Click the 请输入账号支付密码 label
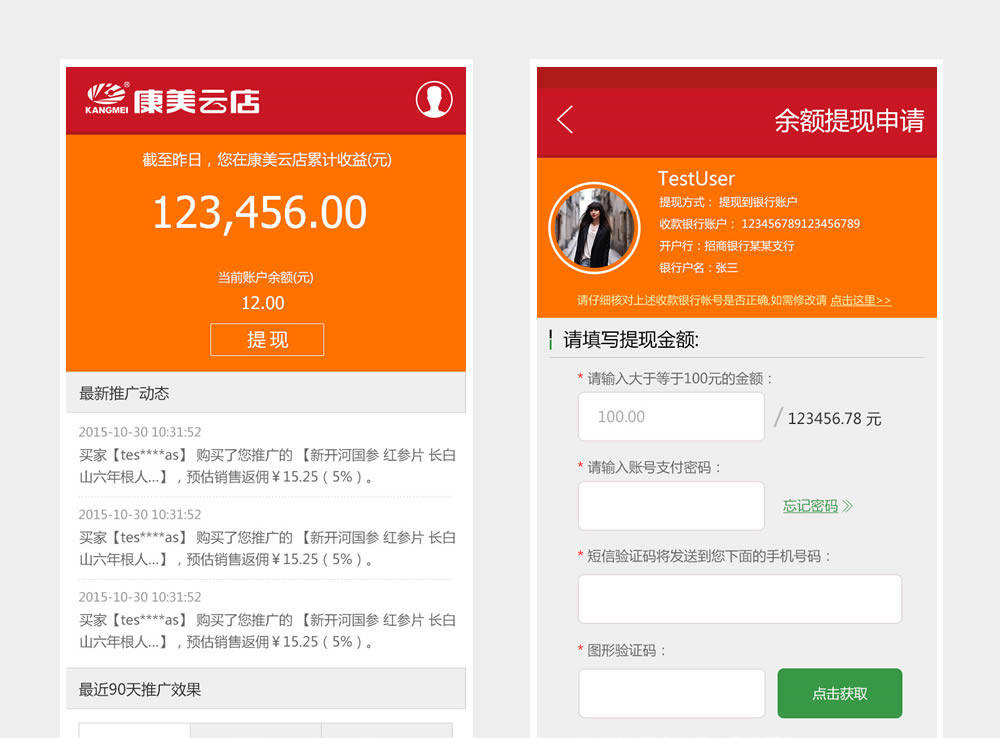Viewport: 1000px width, 738px height. (653, 468)
